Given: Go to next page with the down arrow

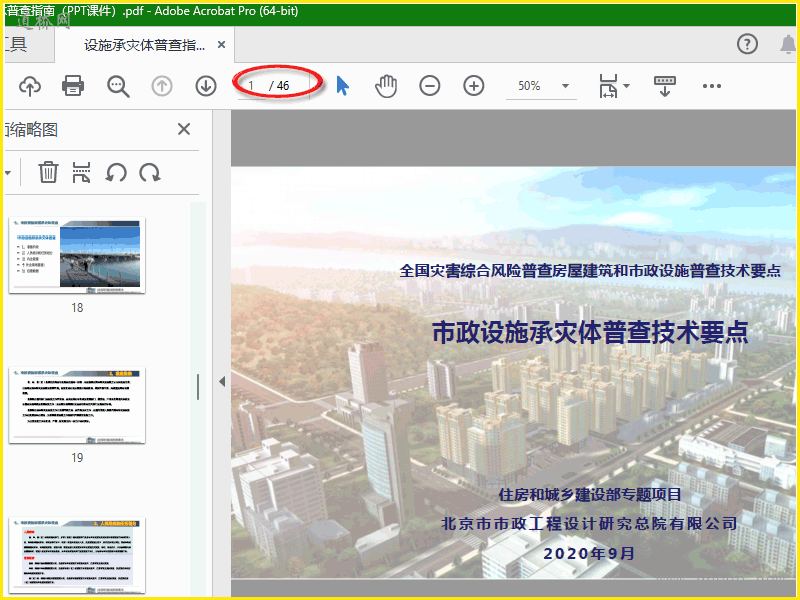Looking at the screenshot, I should 206,86.
